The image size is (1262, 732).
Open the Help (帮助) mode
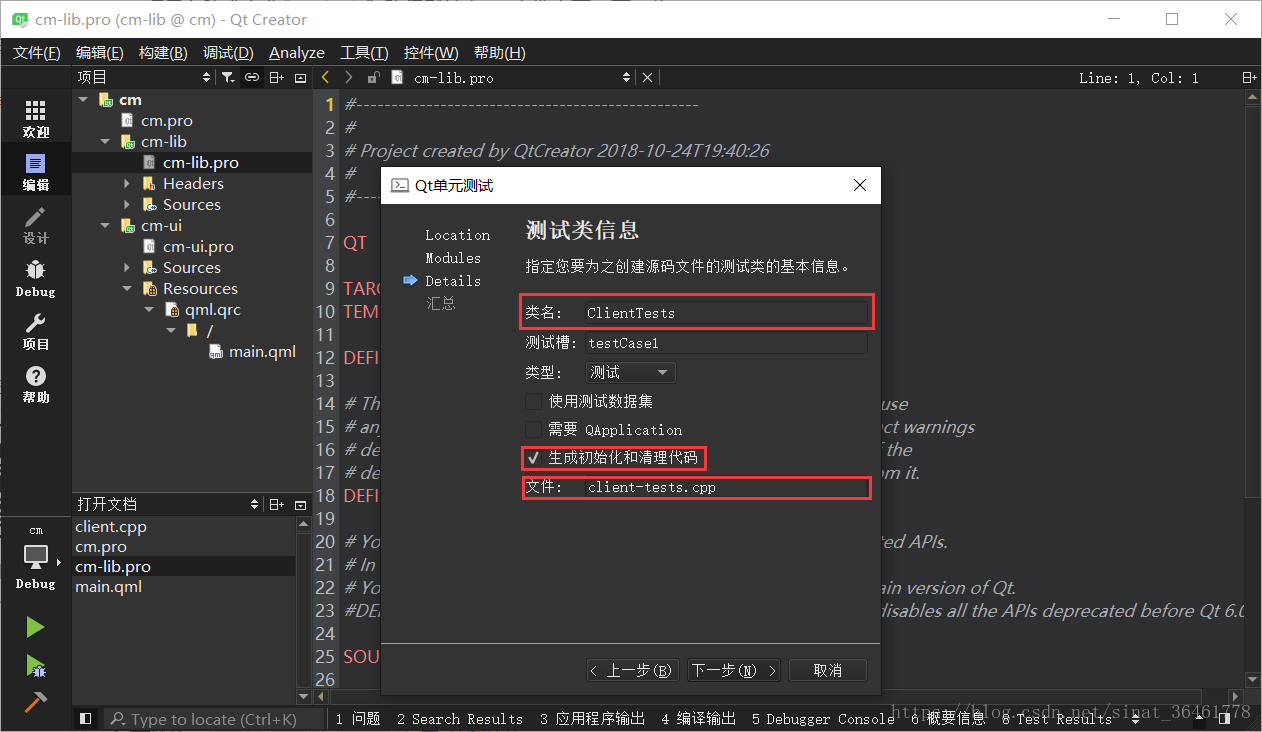[x=35, y=384]
